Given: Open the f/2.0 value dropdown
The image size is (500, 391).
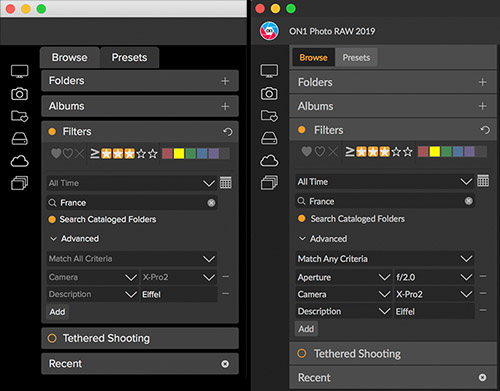Looking at the screenshot, I should click(x=434, y=277).
